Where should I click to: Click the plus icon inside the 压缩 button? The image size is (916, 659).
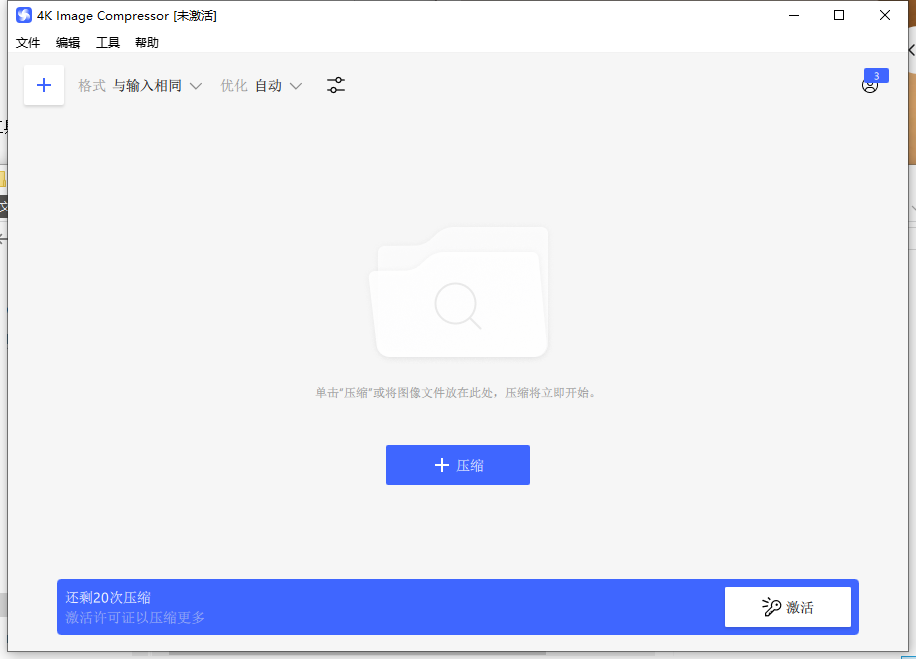[441, 465]
